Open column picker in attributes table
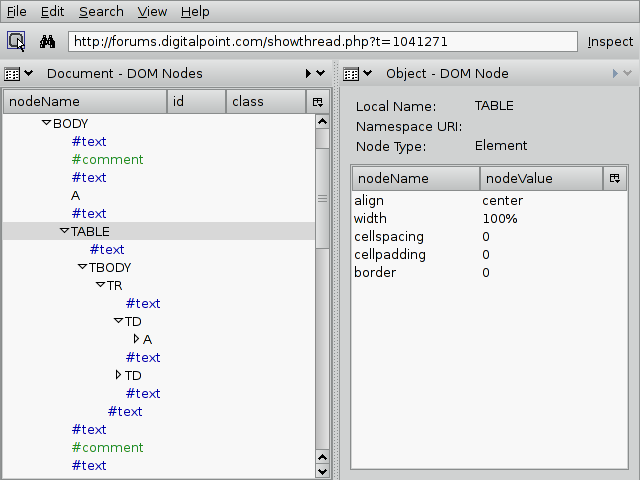The image size is (640, 480). pyautogui.click(x=615, y=178)
